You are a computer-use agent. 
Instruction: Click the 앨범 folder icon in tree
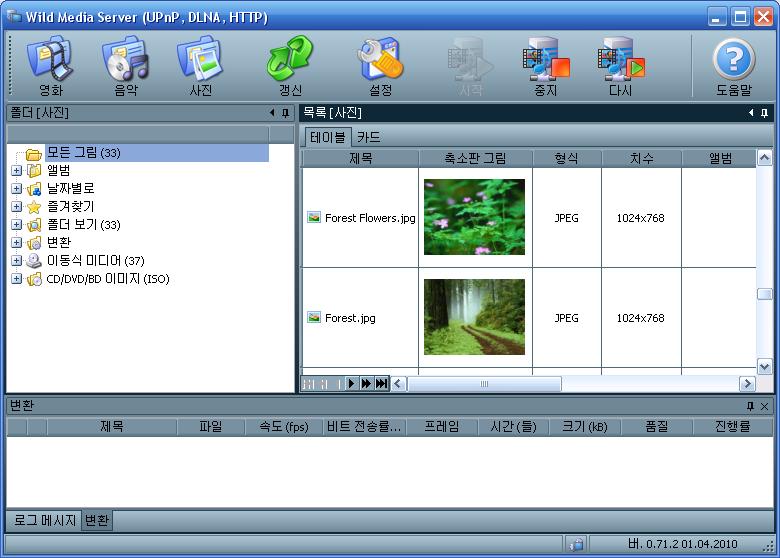coord(34,171)
